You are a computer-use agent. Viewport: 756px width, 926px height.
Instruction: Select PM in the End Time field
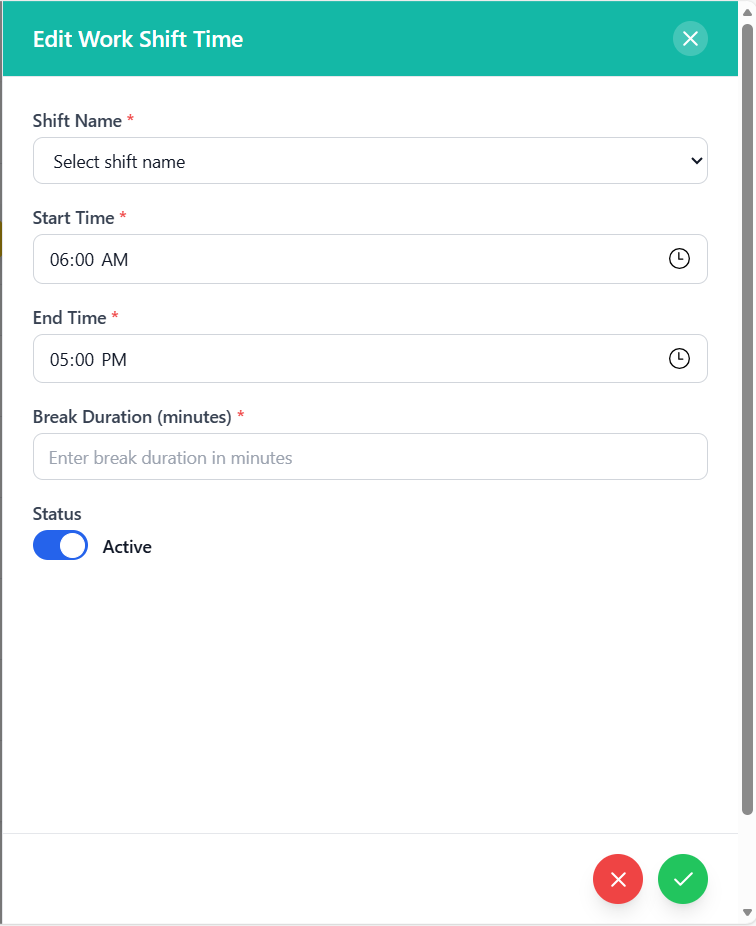click(114, 359)
